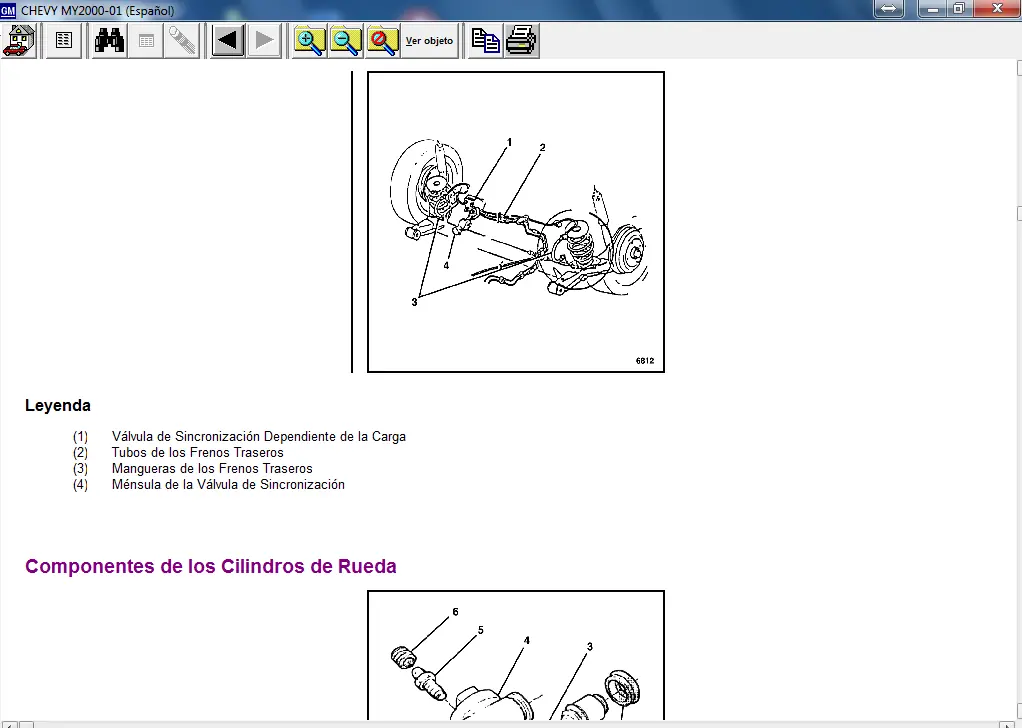Viewport: 1022px width, 728px height.
Task: Click the double-arrow resize button in the title bar
Action: pos(888,8)
